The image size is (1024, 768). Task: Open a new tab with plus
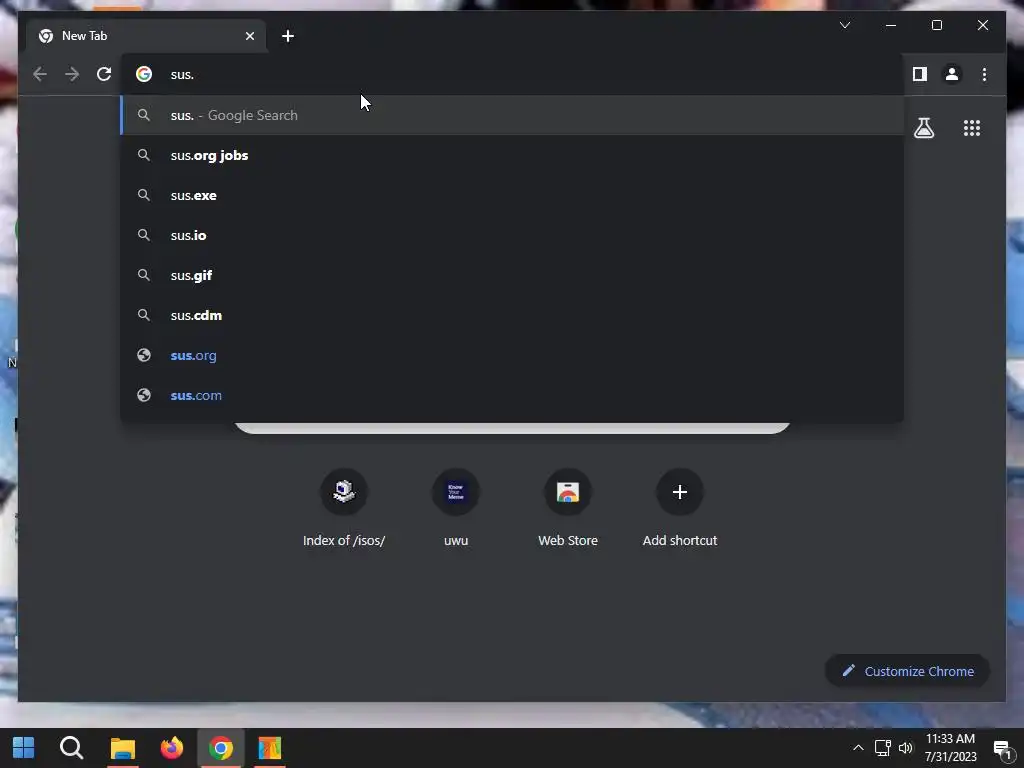point(288,36)
